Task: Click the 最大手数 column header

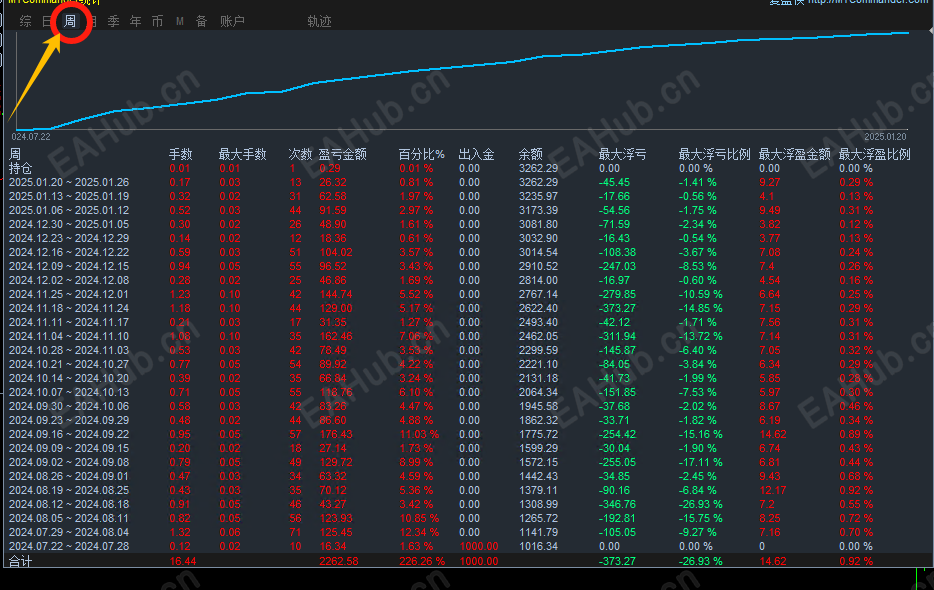Action: 242,154
